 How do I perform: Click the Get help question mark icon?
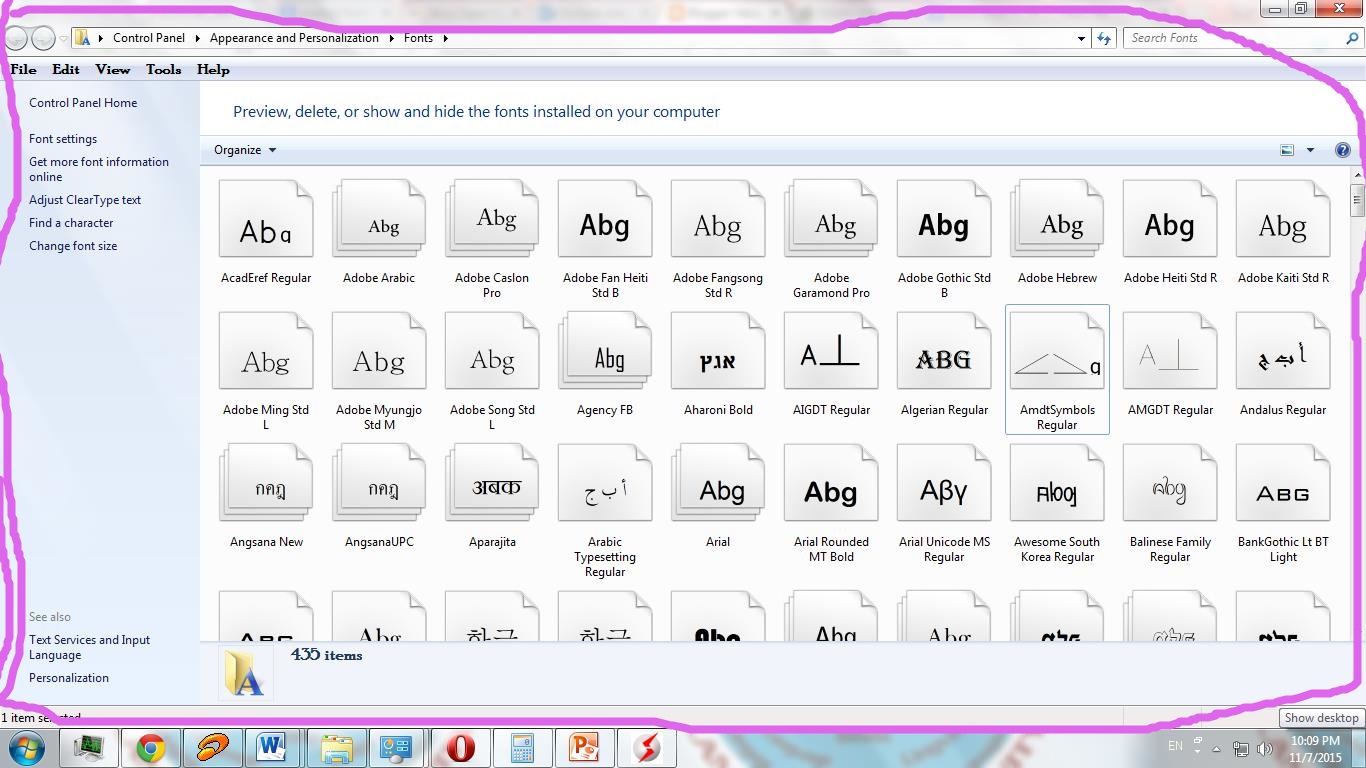pos(1343,150)
